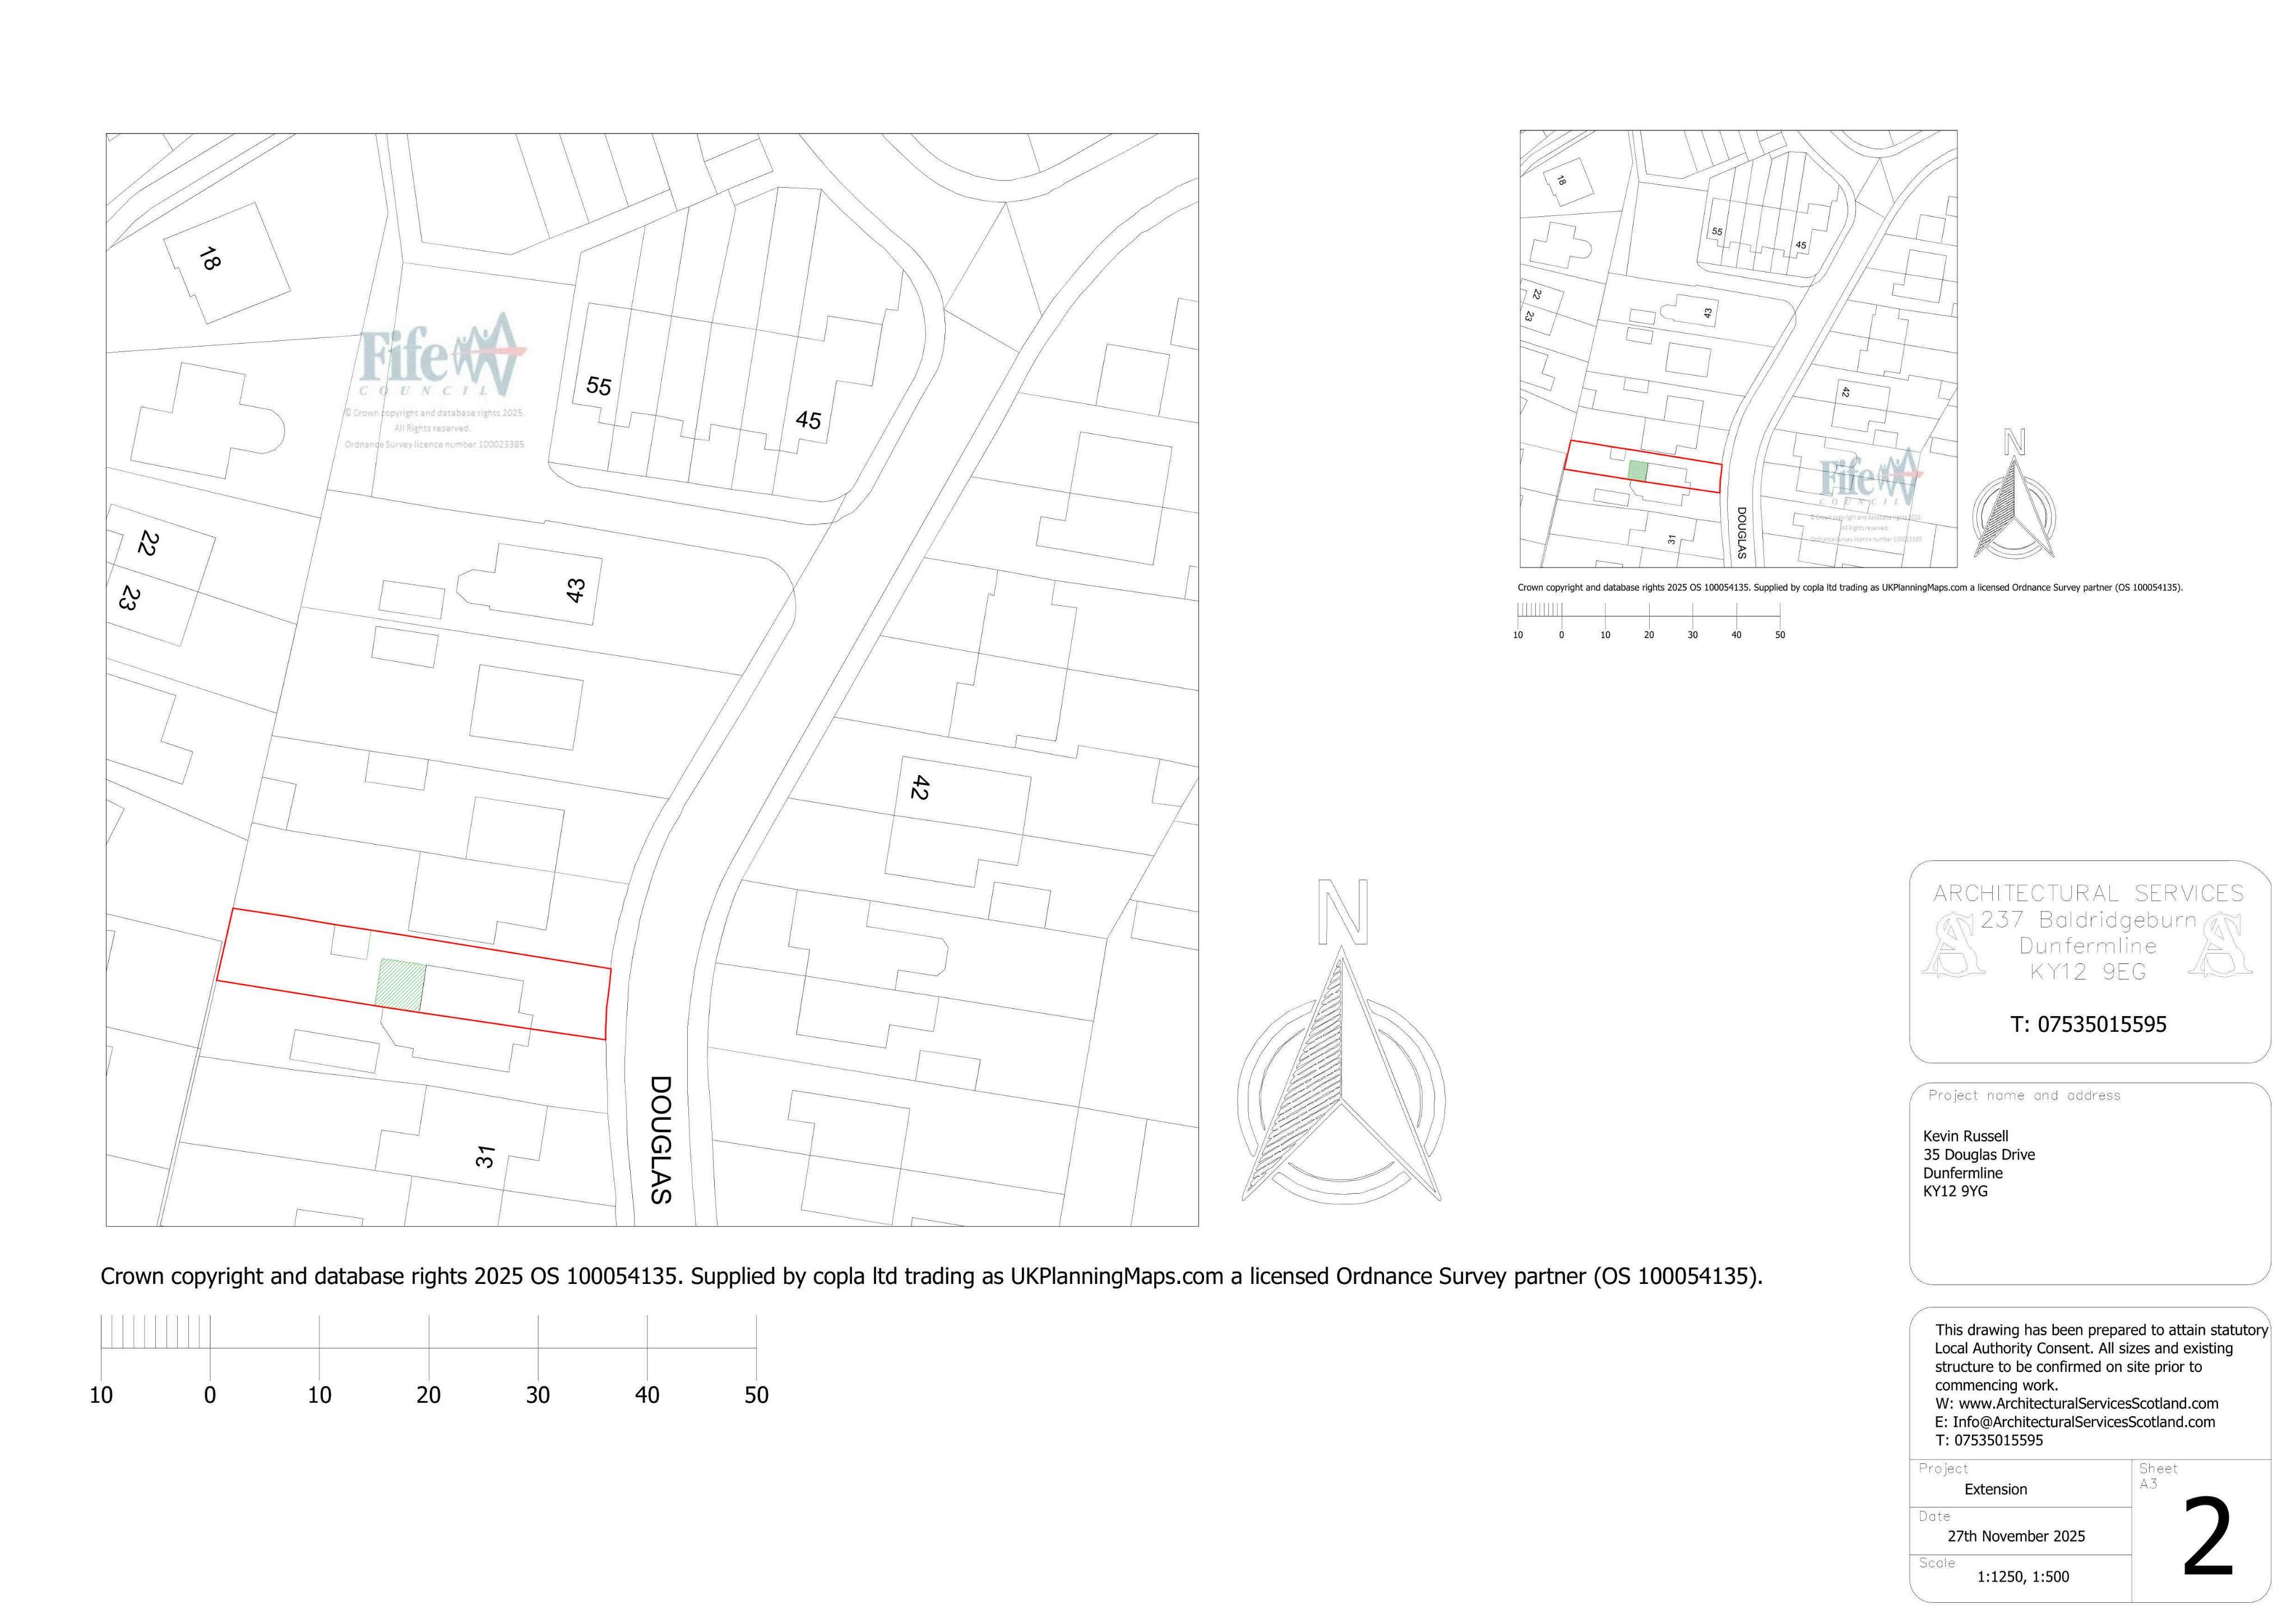Viewport: 2296px width, 1623px height.
Task: Click house number 22 on the large map
Action: pyautogui.click(x=148, y=543)
